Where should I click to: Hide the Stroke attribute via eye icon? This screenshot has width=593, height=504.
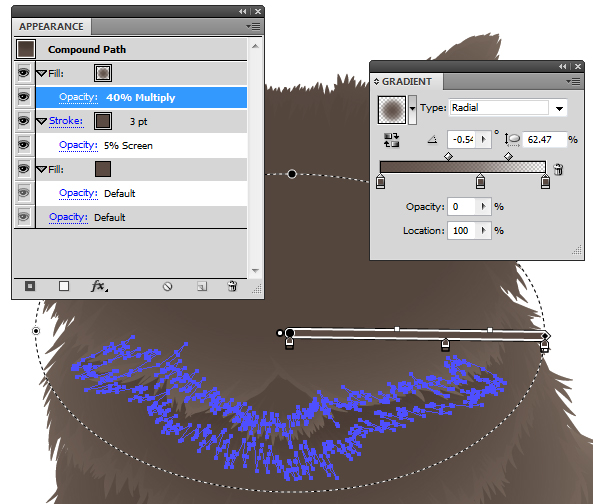[24, 121]
